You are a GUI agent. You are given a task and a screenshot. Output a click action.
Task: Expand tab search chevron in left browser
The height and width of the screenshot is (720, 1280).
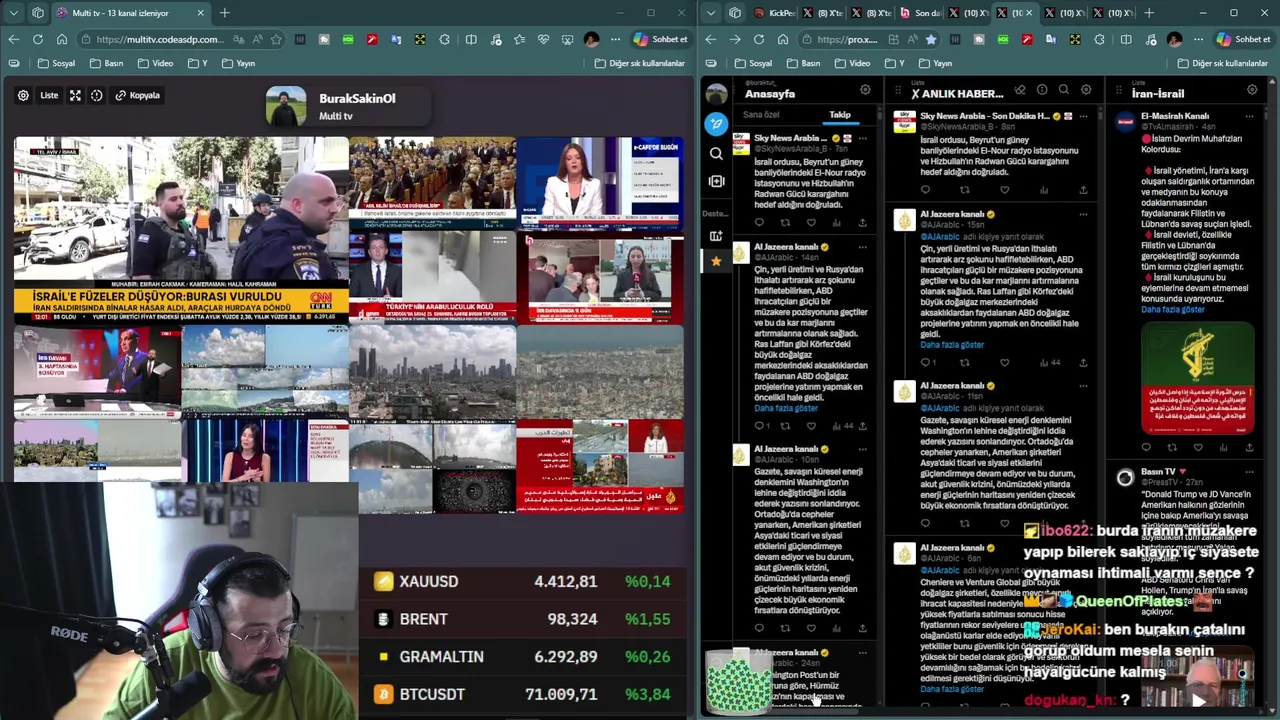(13, 13)
